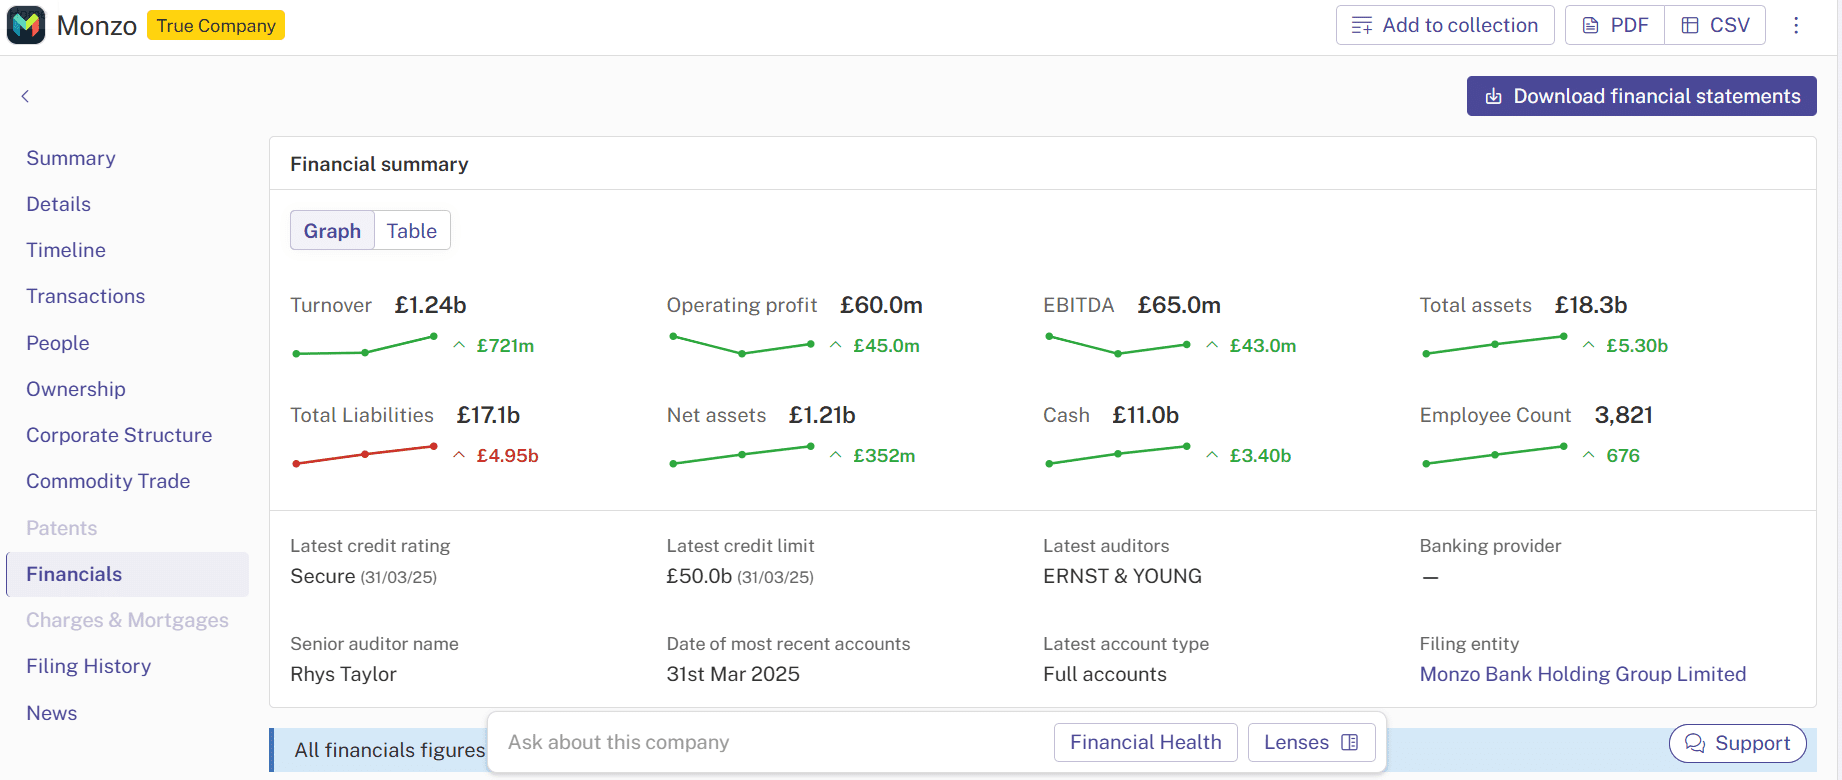Click the Net assets sparkline chart
Viewport: 1842px width, 780px height.
point(742,455)
